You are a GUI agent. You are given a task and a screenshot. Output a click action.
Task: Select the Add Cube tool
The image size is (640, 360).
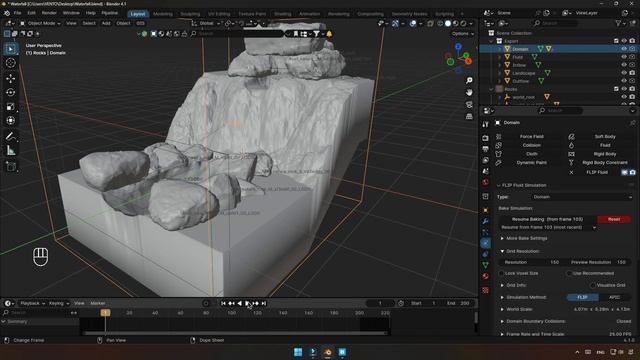click(x=11, y=167)
